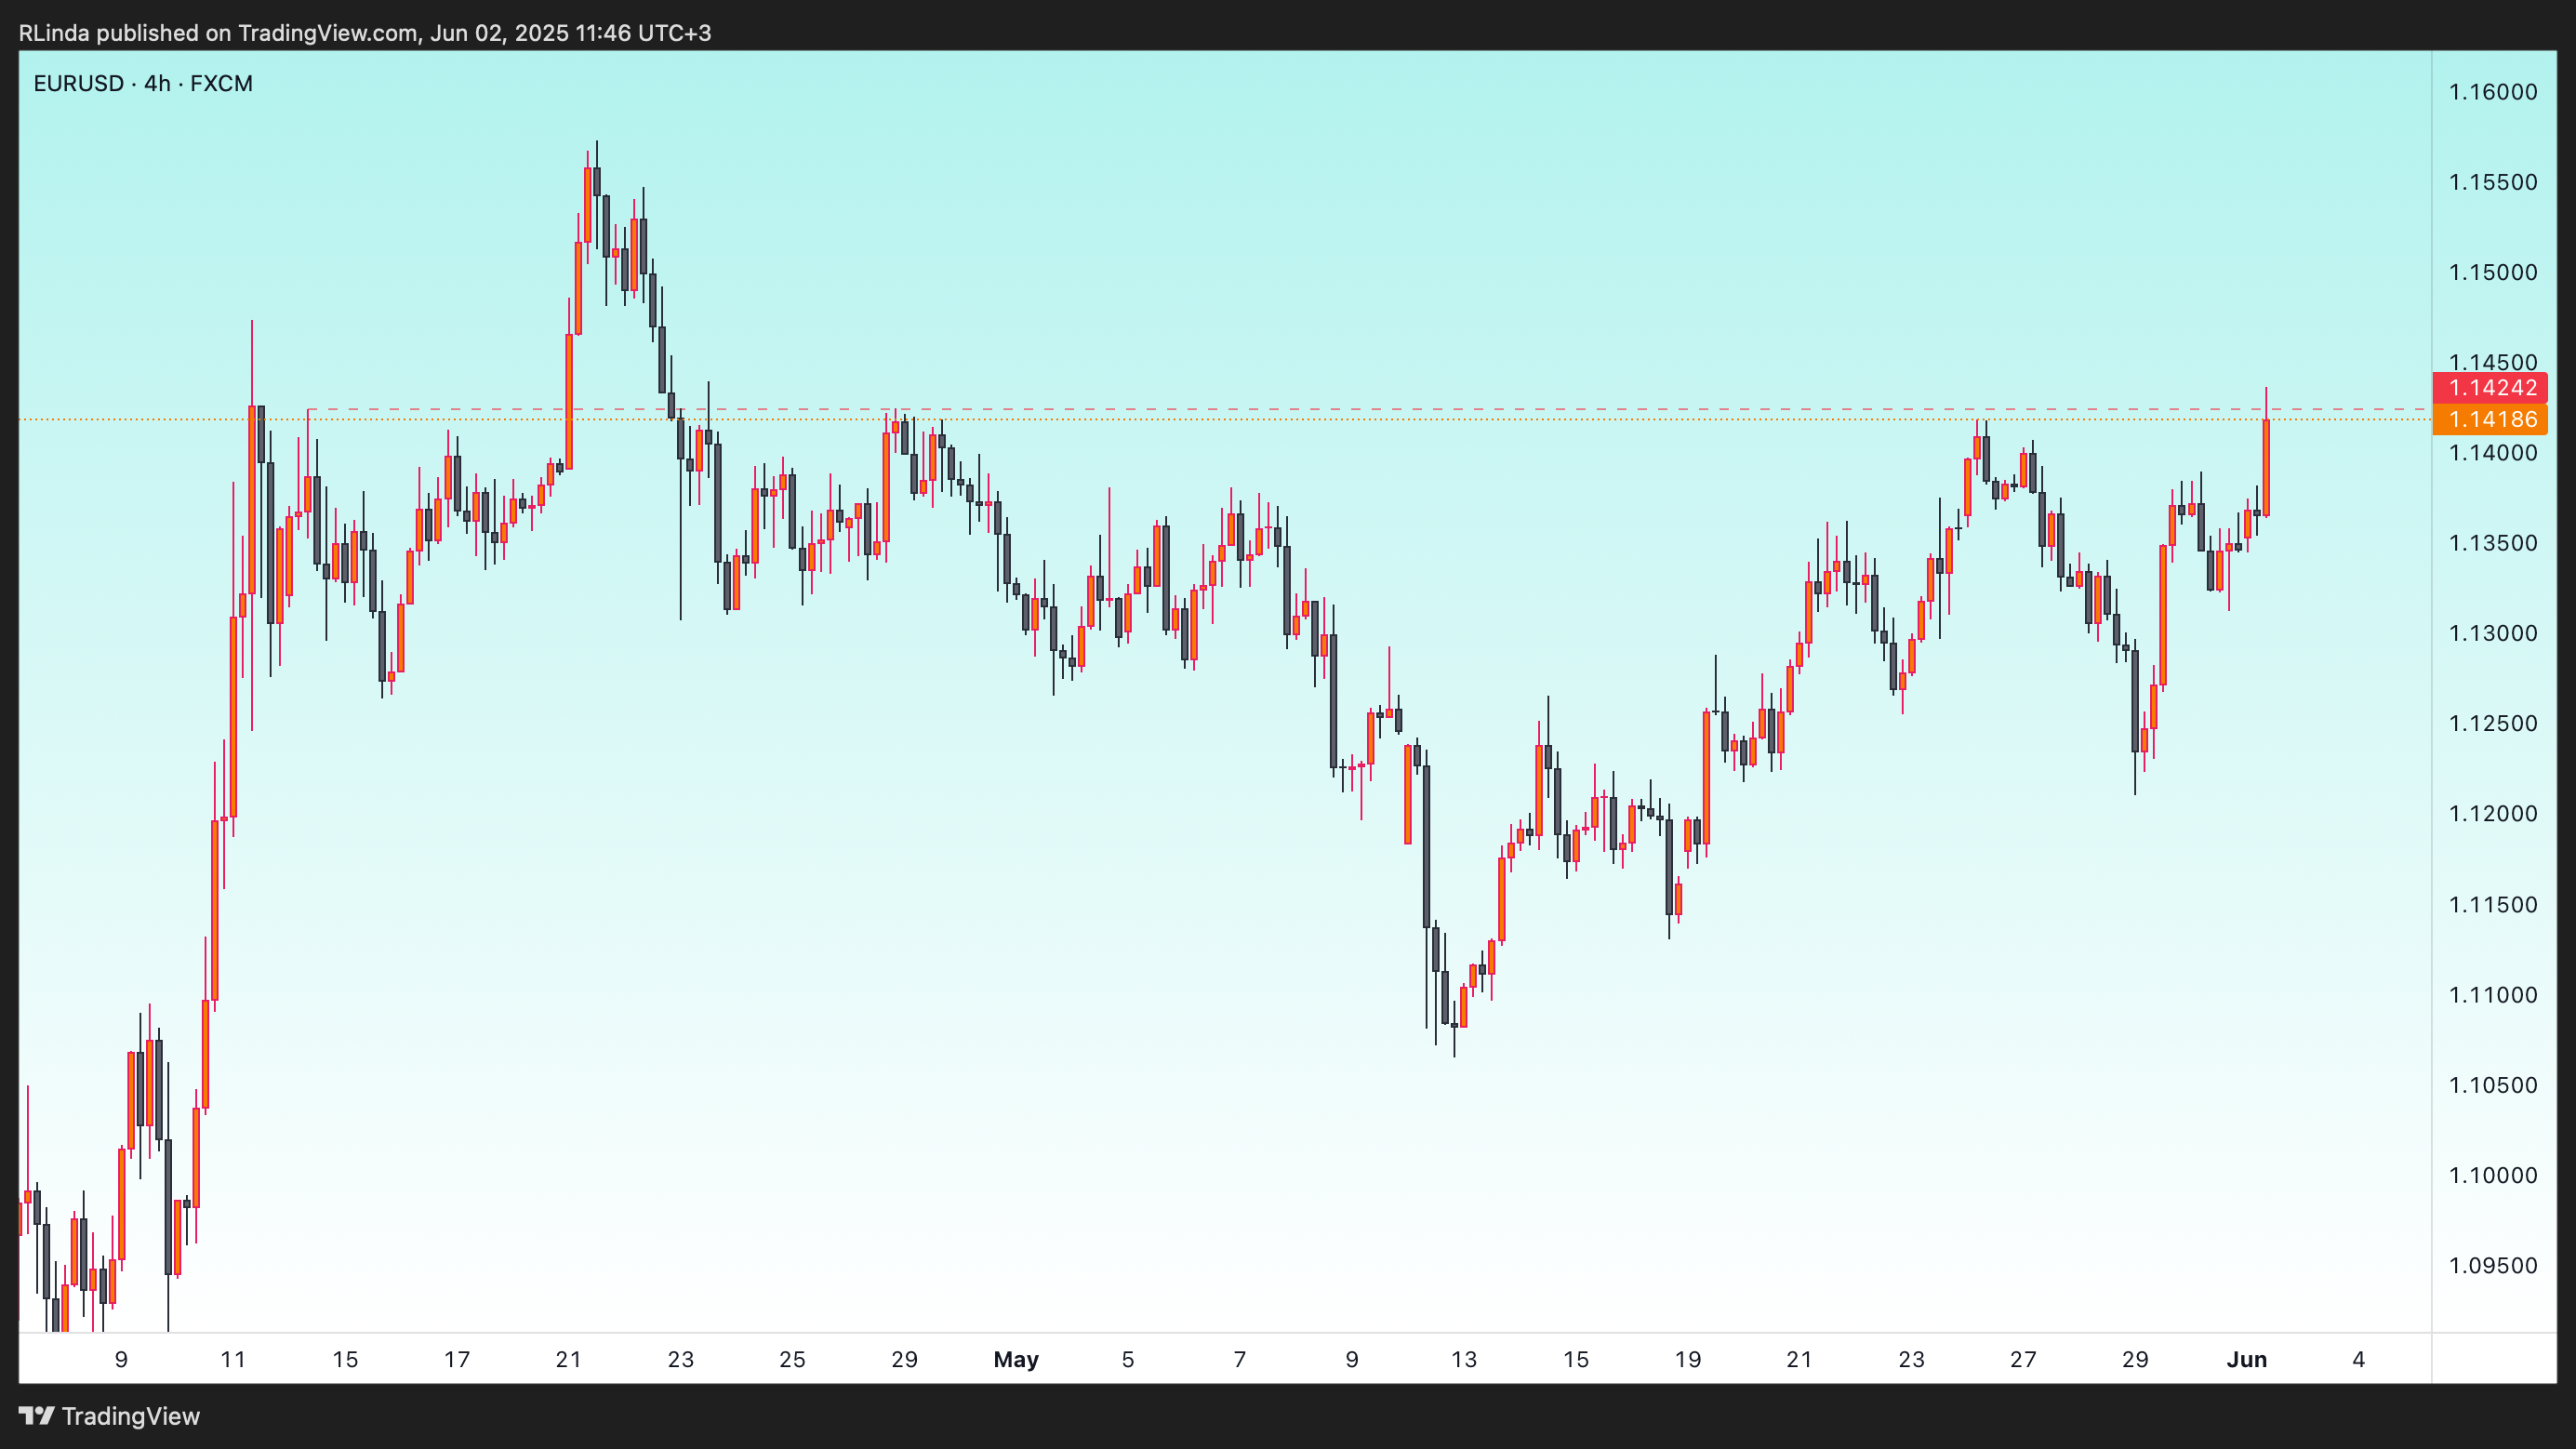Click date 7 on time axis
This screenshot has height=1449, width=2576.
pos(1240,1360)
